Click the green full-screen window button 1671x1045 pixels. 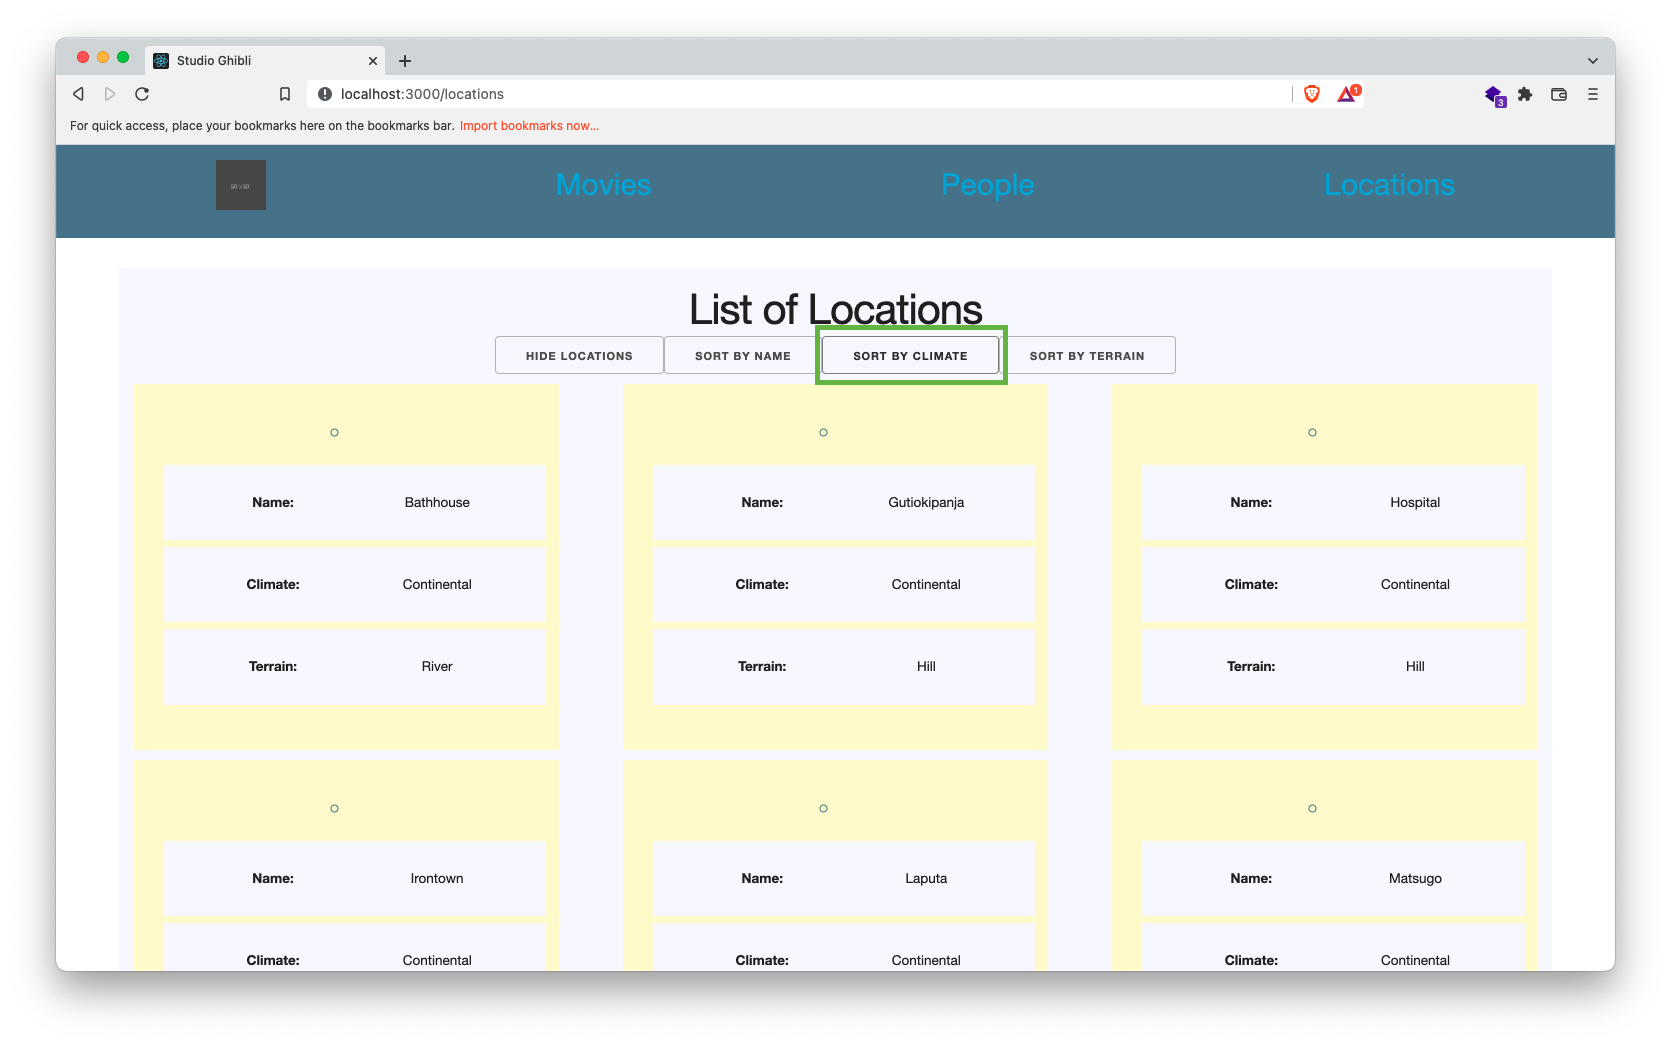[123, 57]
